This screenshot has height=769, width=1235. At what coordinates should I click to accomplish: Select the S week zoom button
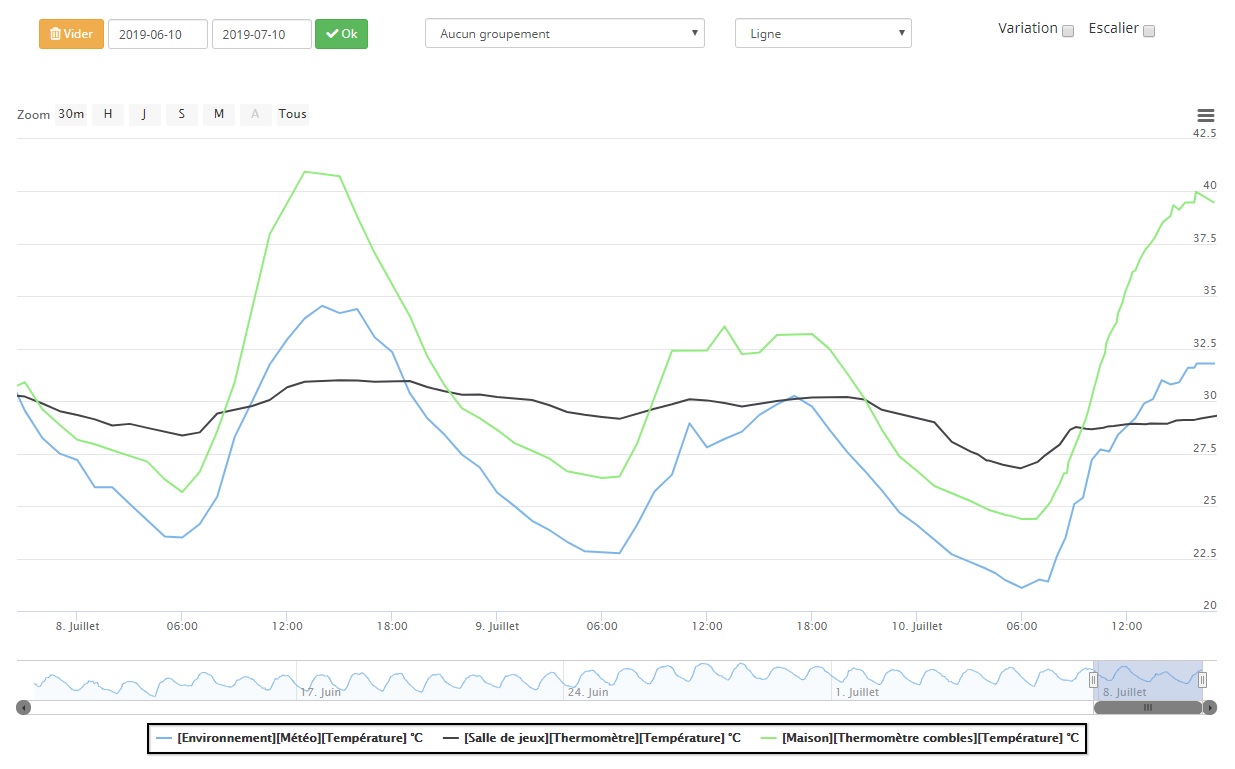[x=181, y=114]
